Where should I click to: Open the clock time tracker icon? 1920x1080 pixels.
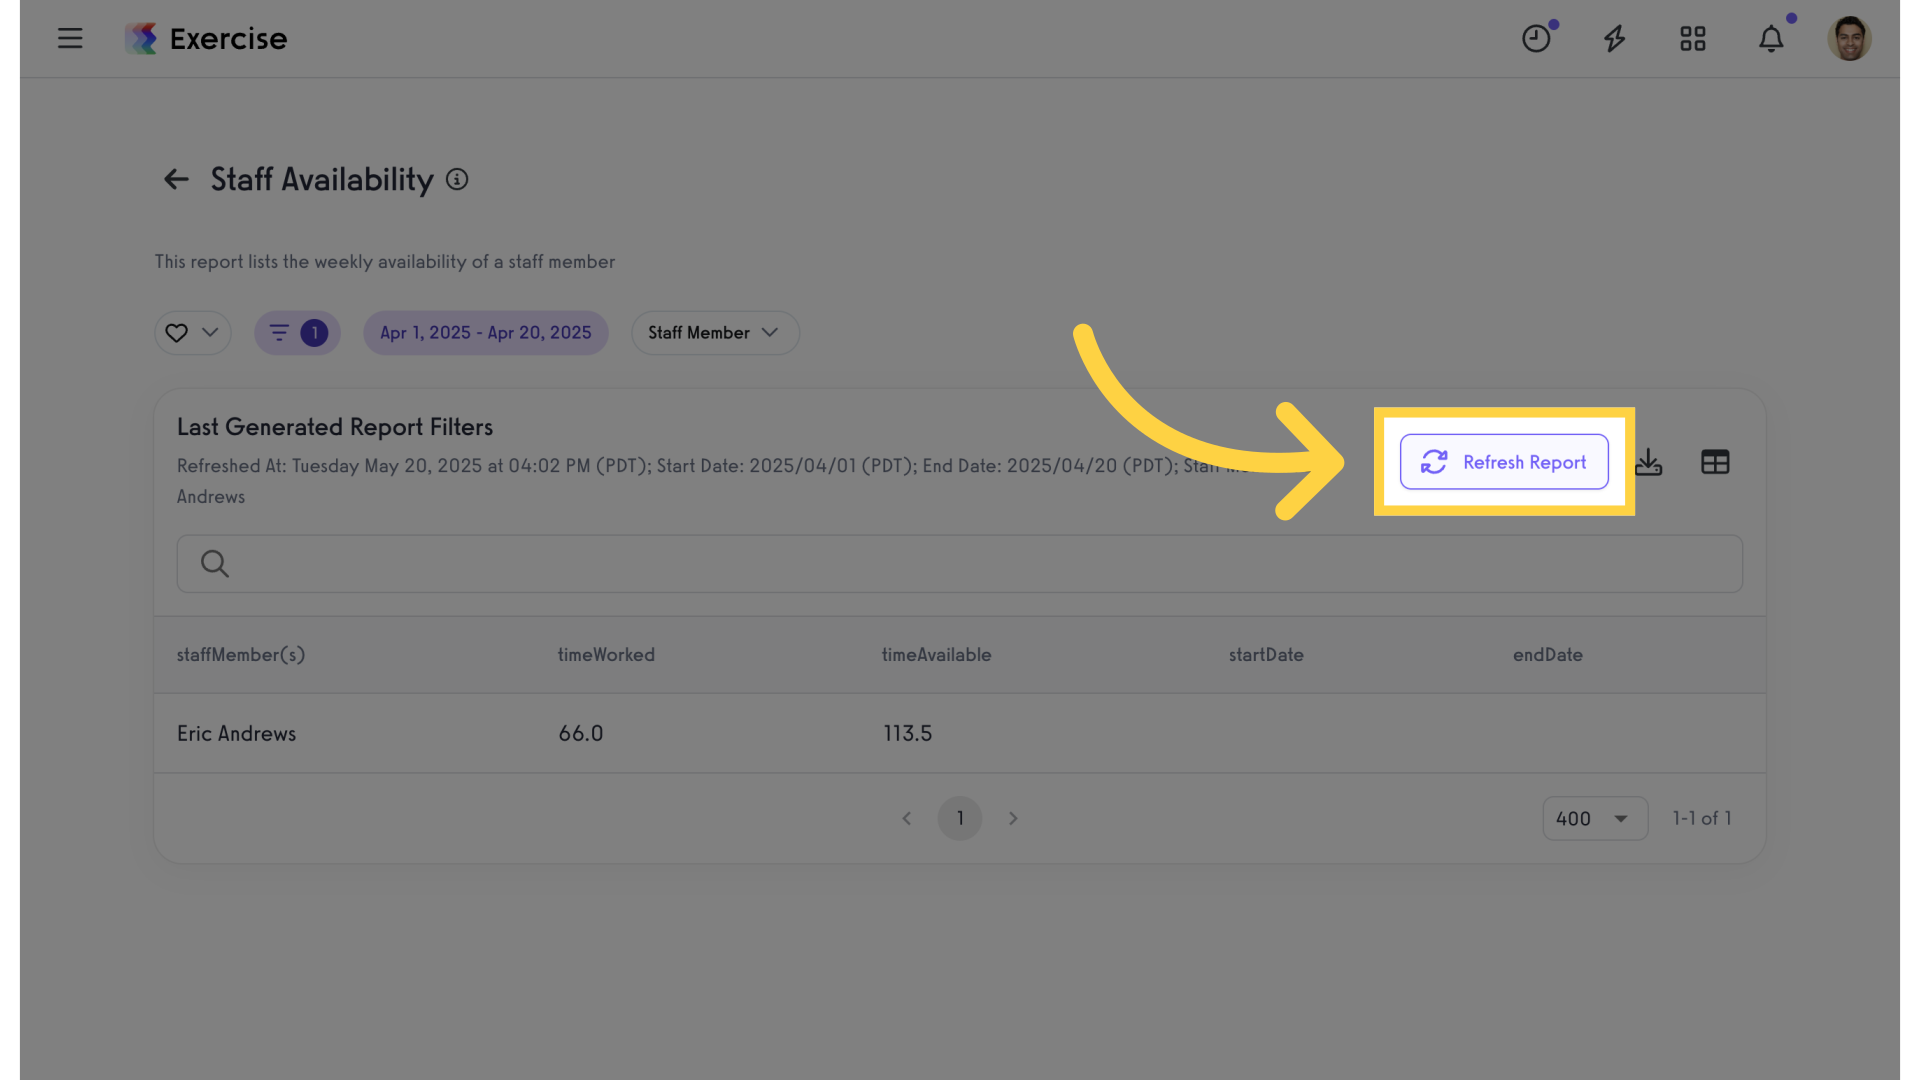point(1536,38)
